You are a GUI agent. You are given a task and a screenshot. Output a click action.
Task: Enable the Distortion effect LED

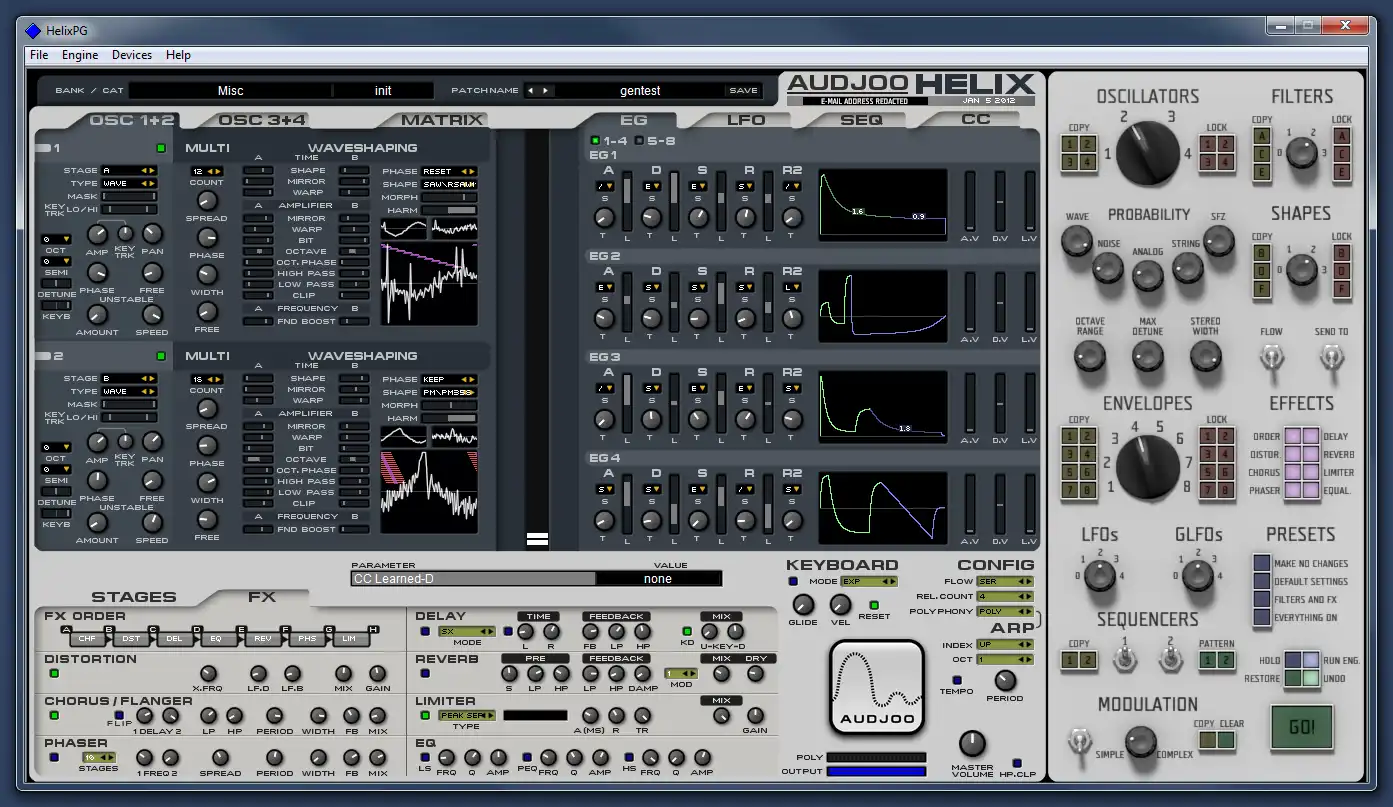pyautogui.click(x=54, y=673)
